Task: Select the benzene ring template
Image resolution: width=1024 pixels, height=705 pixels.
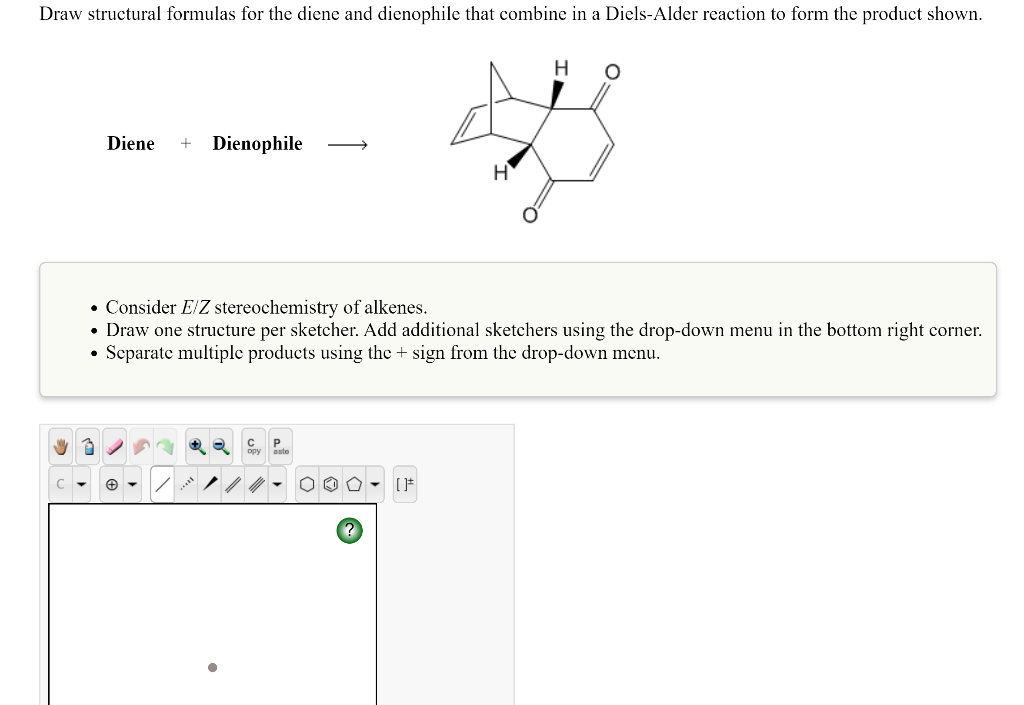Action: [x=332, y=483]
